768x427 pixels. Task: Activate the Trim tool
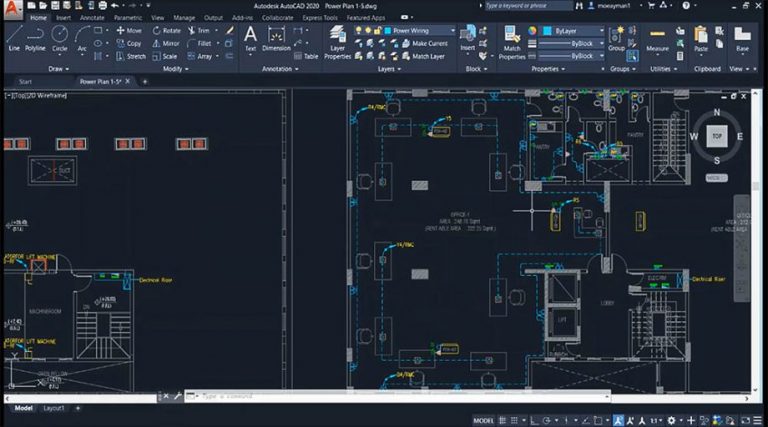[199, 30]
